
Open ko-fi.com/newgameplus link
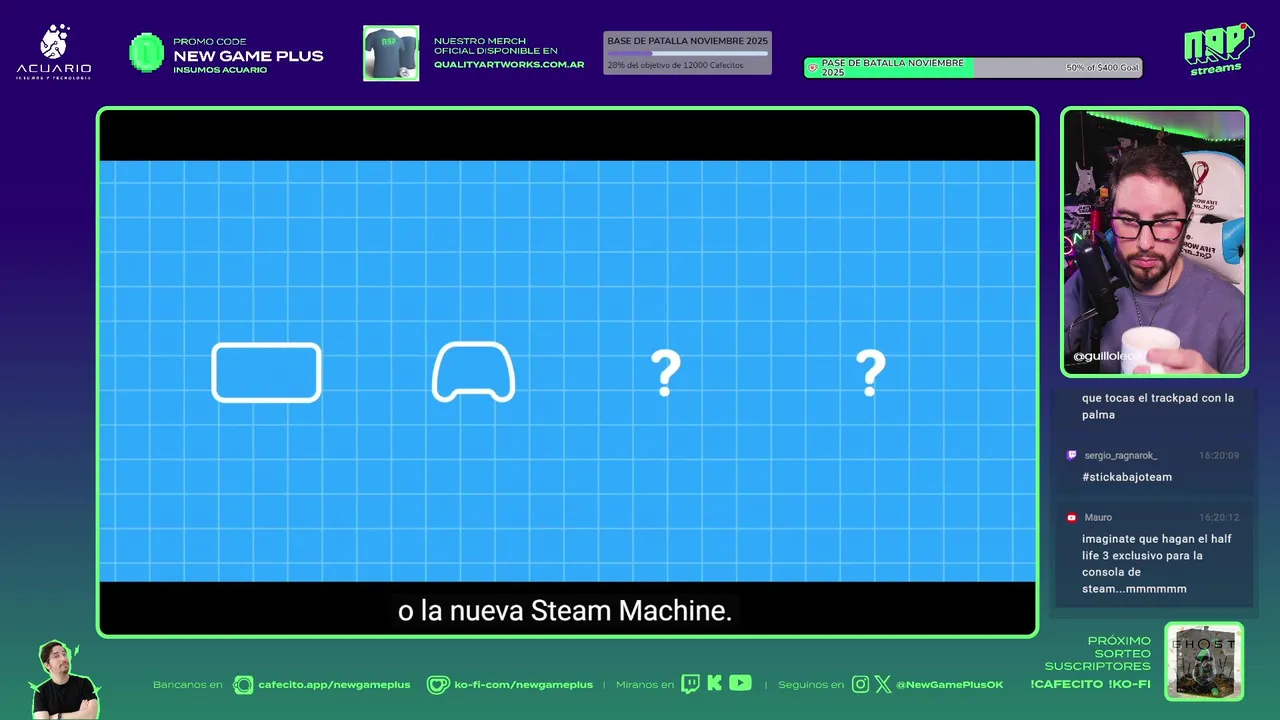(x=523, y=685)
